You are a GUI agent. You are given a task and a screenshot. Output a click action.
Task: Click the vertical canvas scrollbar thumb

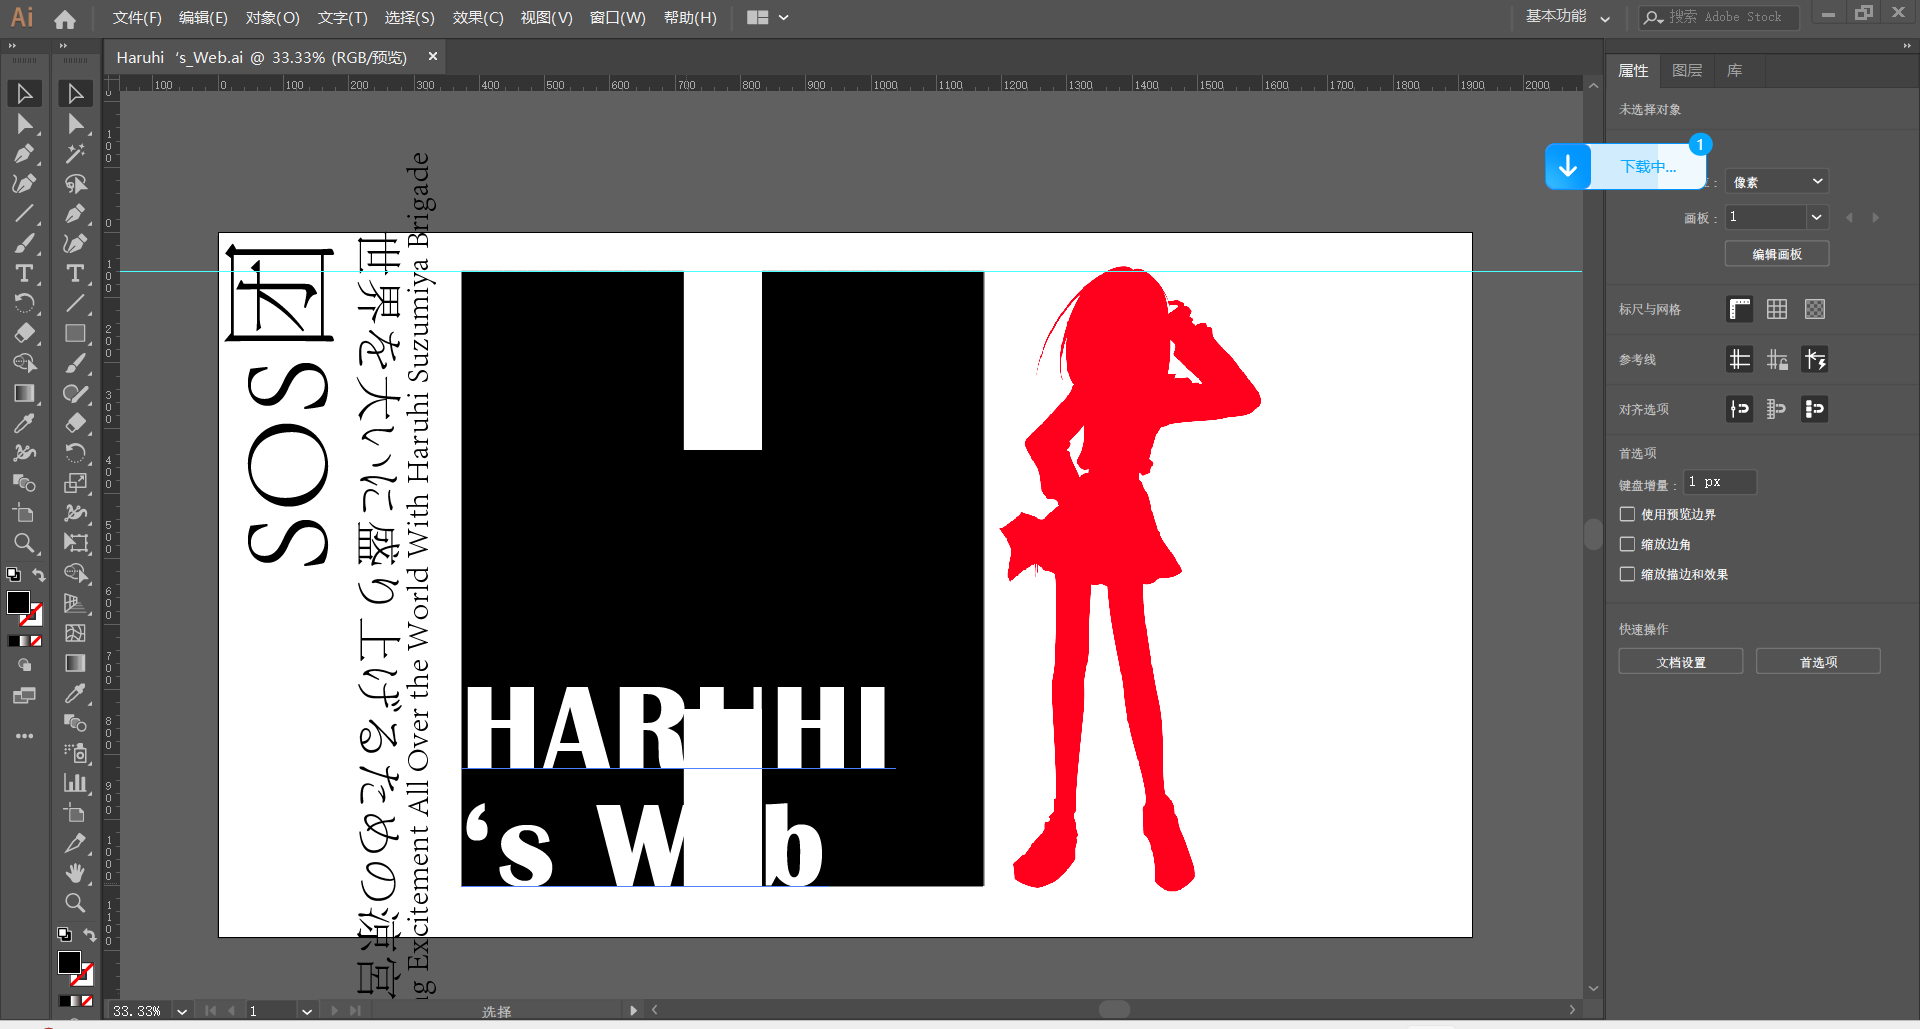pos(1593,534)
